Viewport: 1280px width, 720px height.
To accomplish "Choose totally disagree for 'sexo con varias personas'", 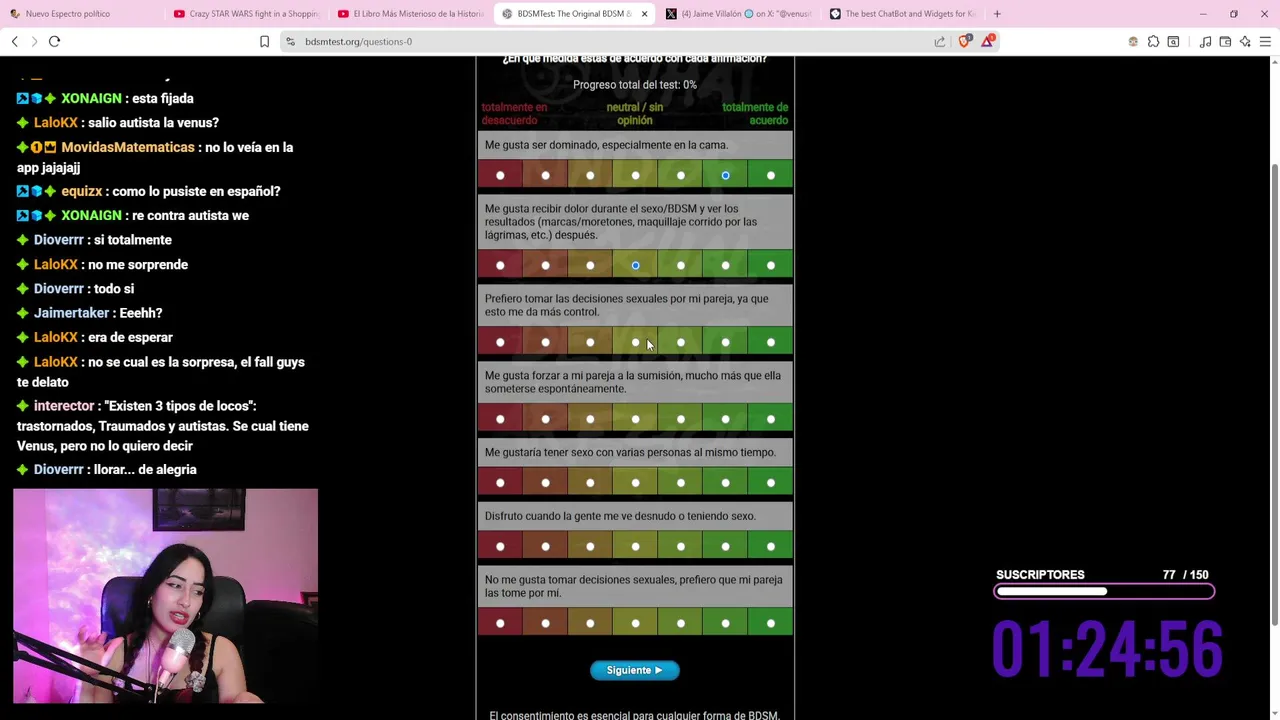I will pyautogui.click(x=500, y=483).
